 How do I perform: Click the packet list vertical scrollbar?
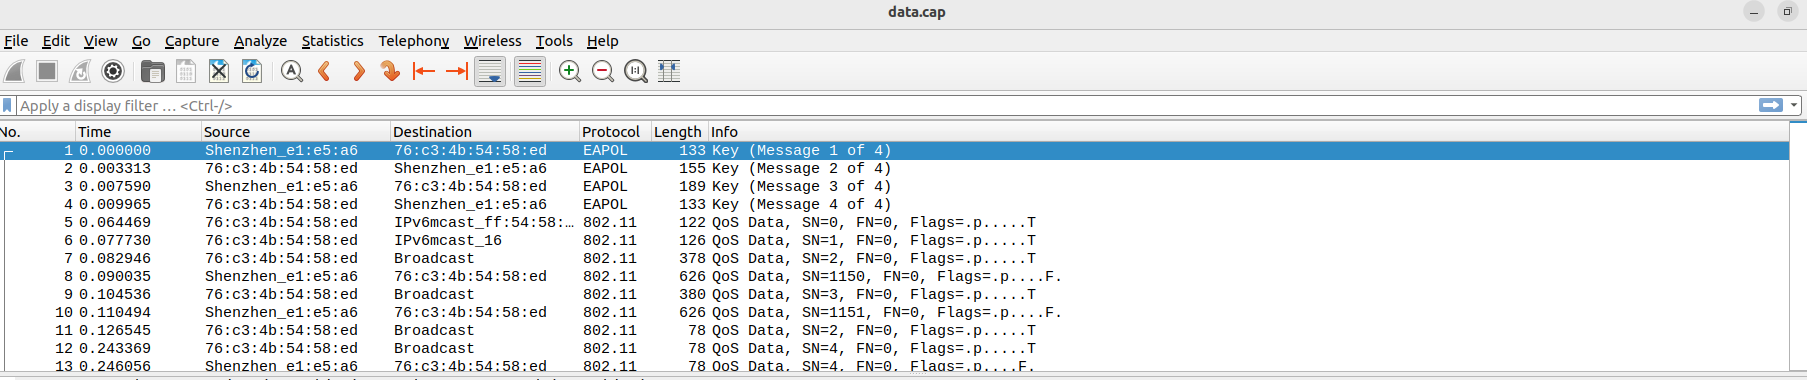click(x=1798, y=247)
